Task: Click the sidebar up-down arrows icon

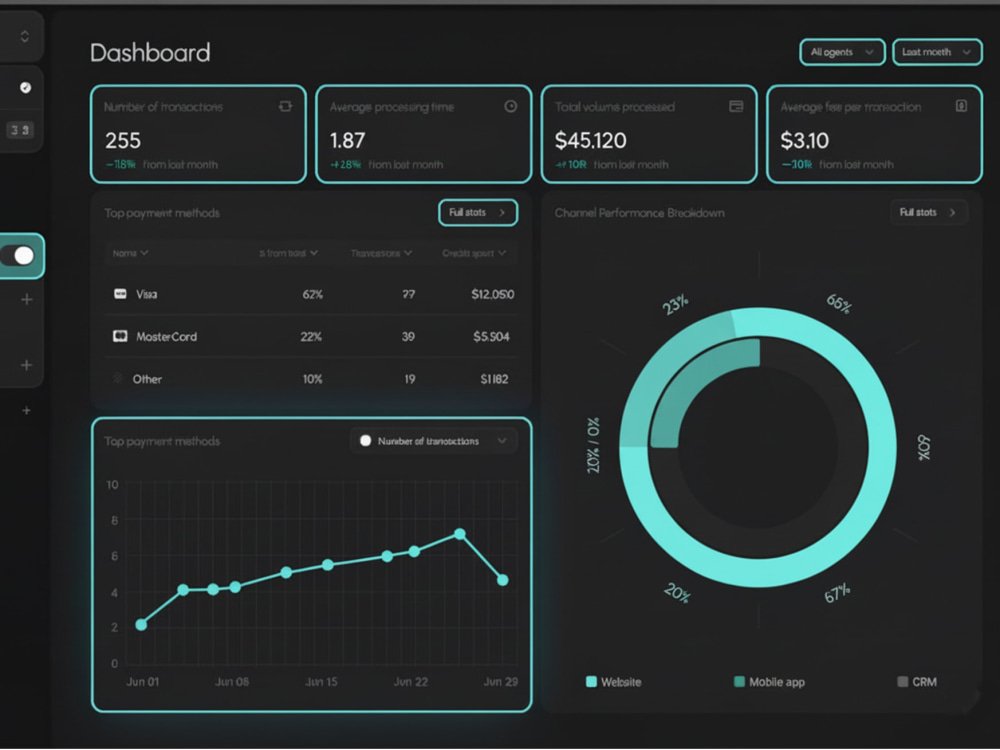Action: click(x=24, y=36)
